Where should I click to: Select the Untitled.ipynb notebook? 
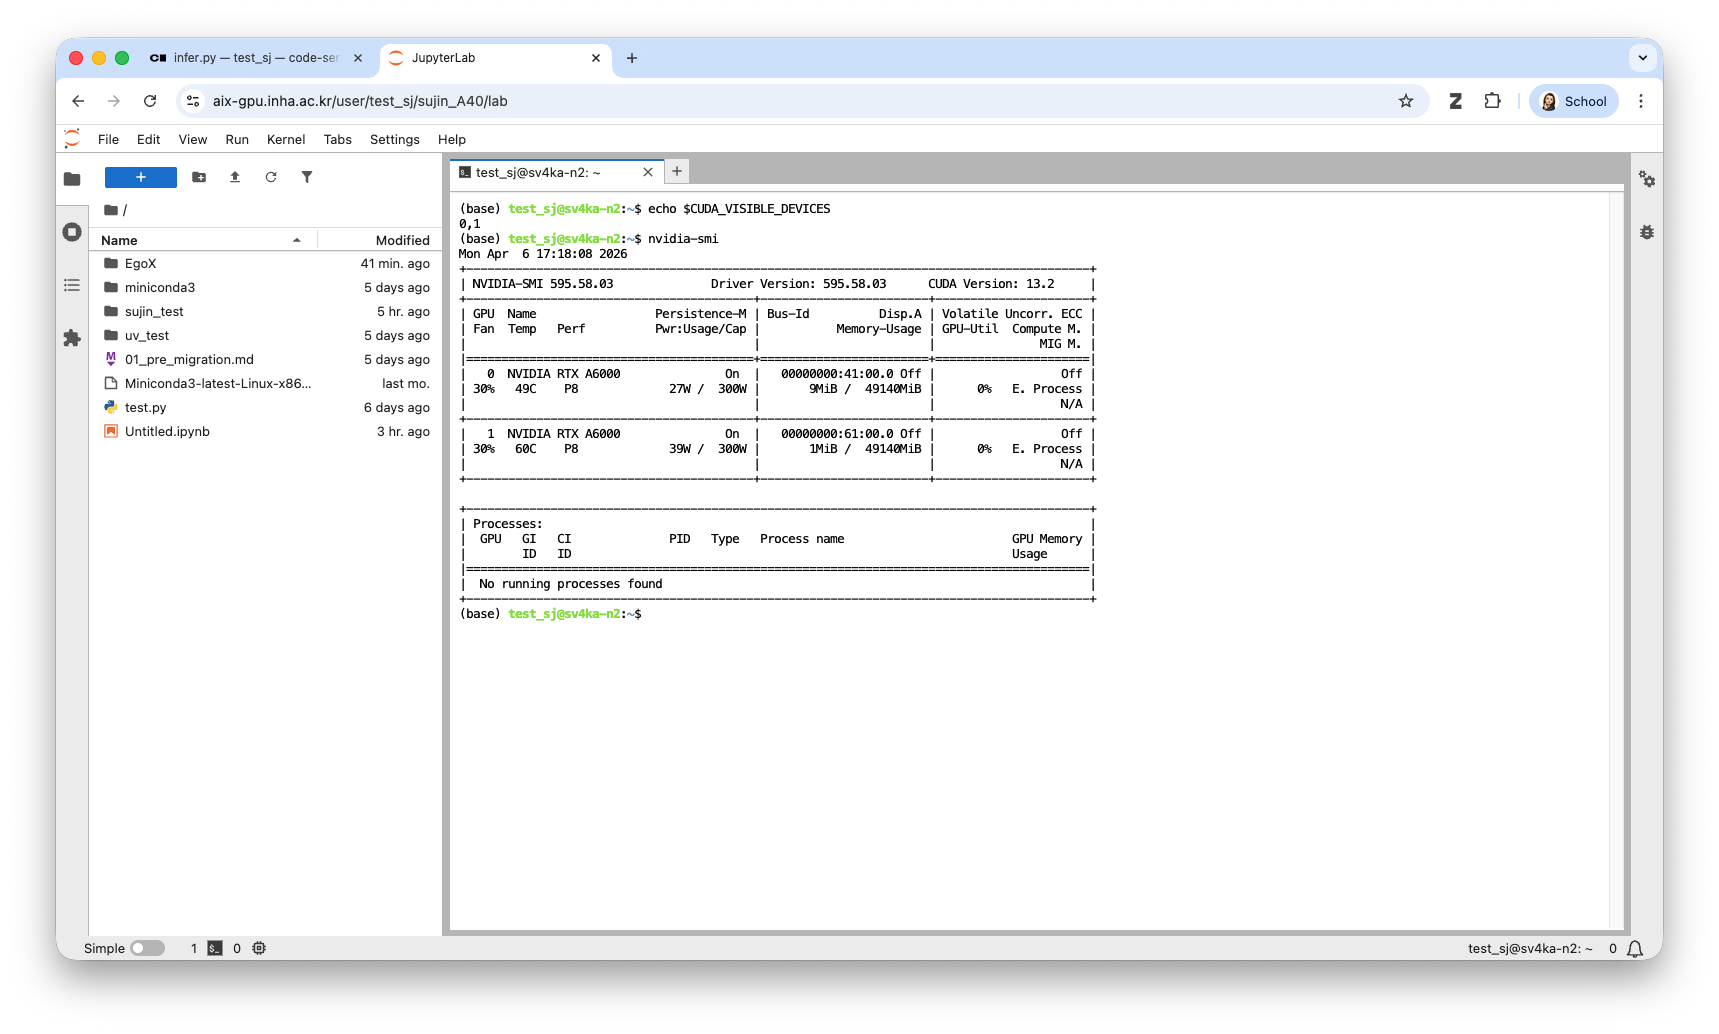(265, 432)
